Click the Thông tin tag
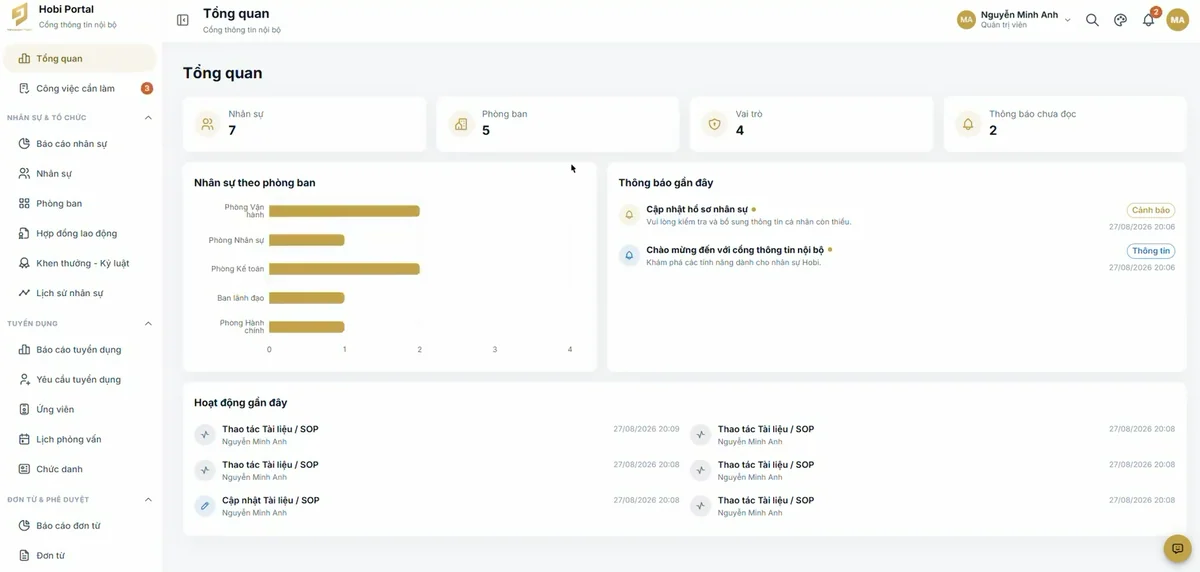This screenshot has width=1200, height=572. point(1151,251)
